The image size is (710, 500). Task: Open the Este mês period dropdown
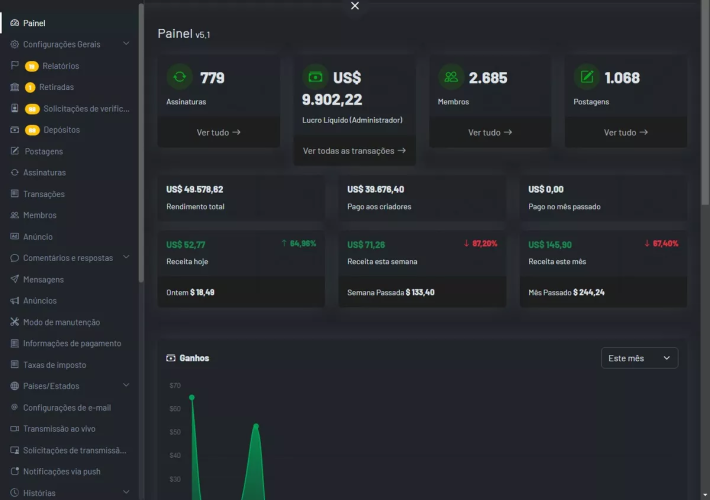(x=639, y=358)
